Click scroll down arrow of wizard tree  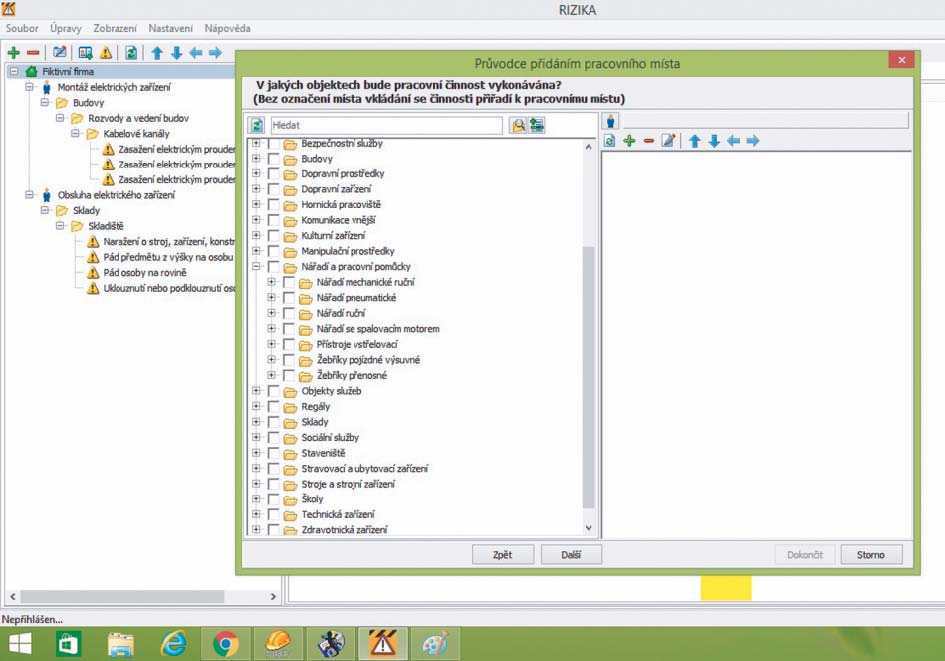[588, 528]
